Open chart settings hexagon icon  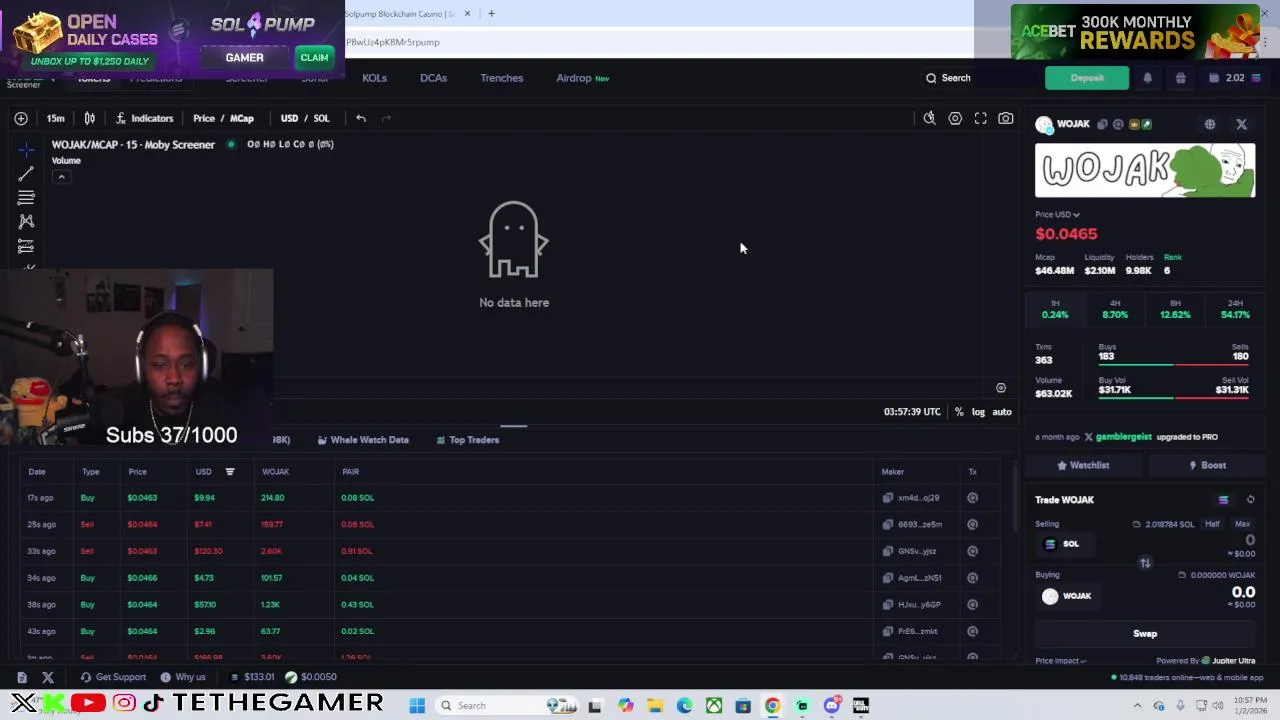pos(955,118)
